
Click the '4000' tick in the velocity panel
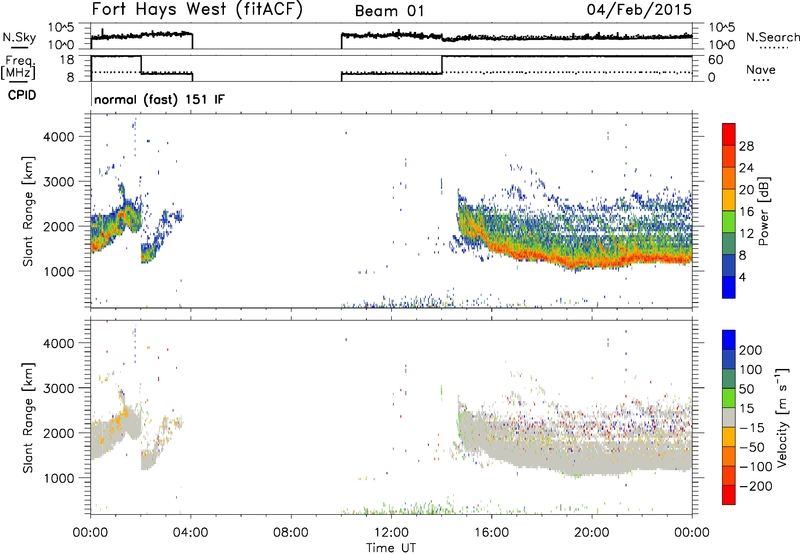(x=58, y=343)
